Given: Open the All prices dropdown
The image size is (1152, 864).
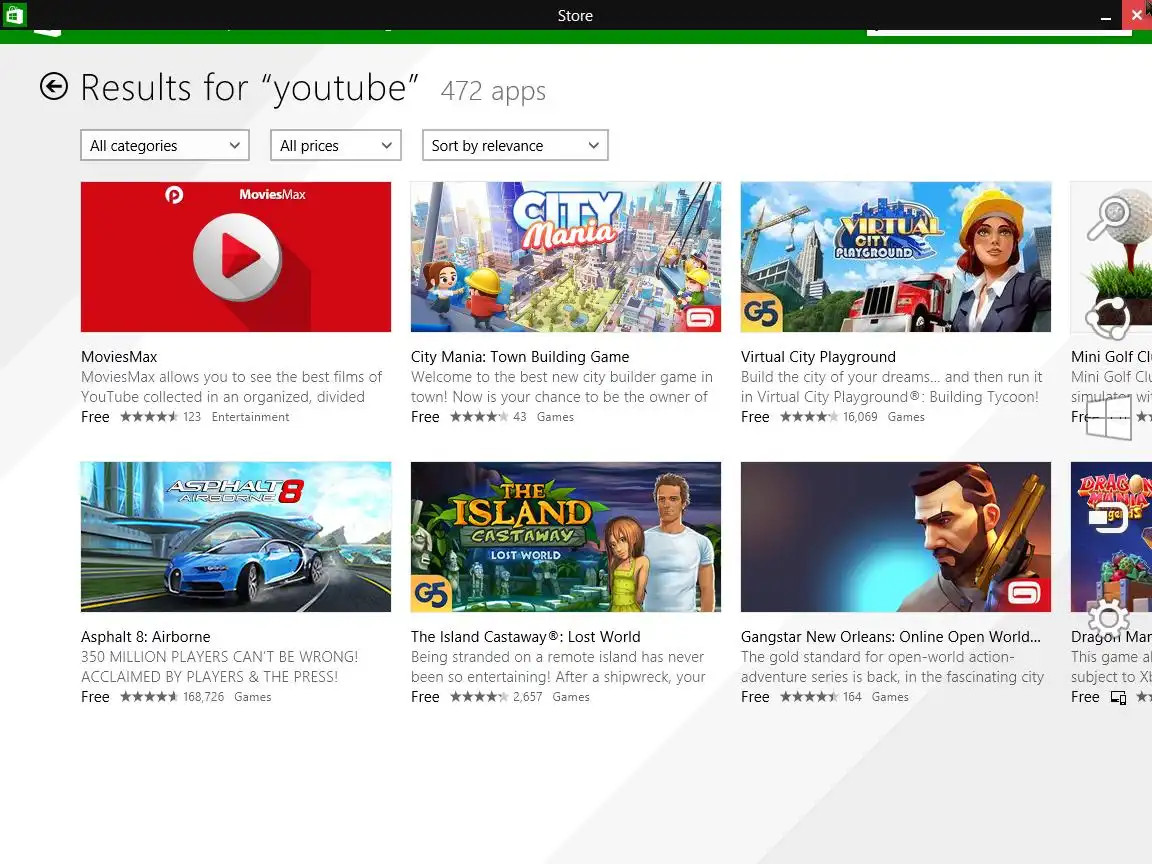Looking at the screenshot, I should (x=336, y=145).
